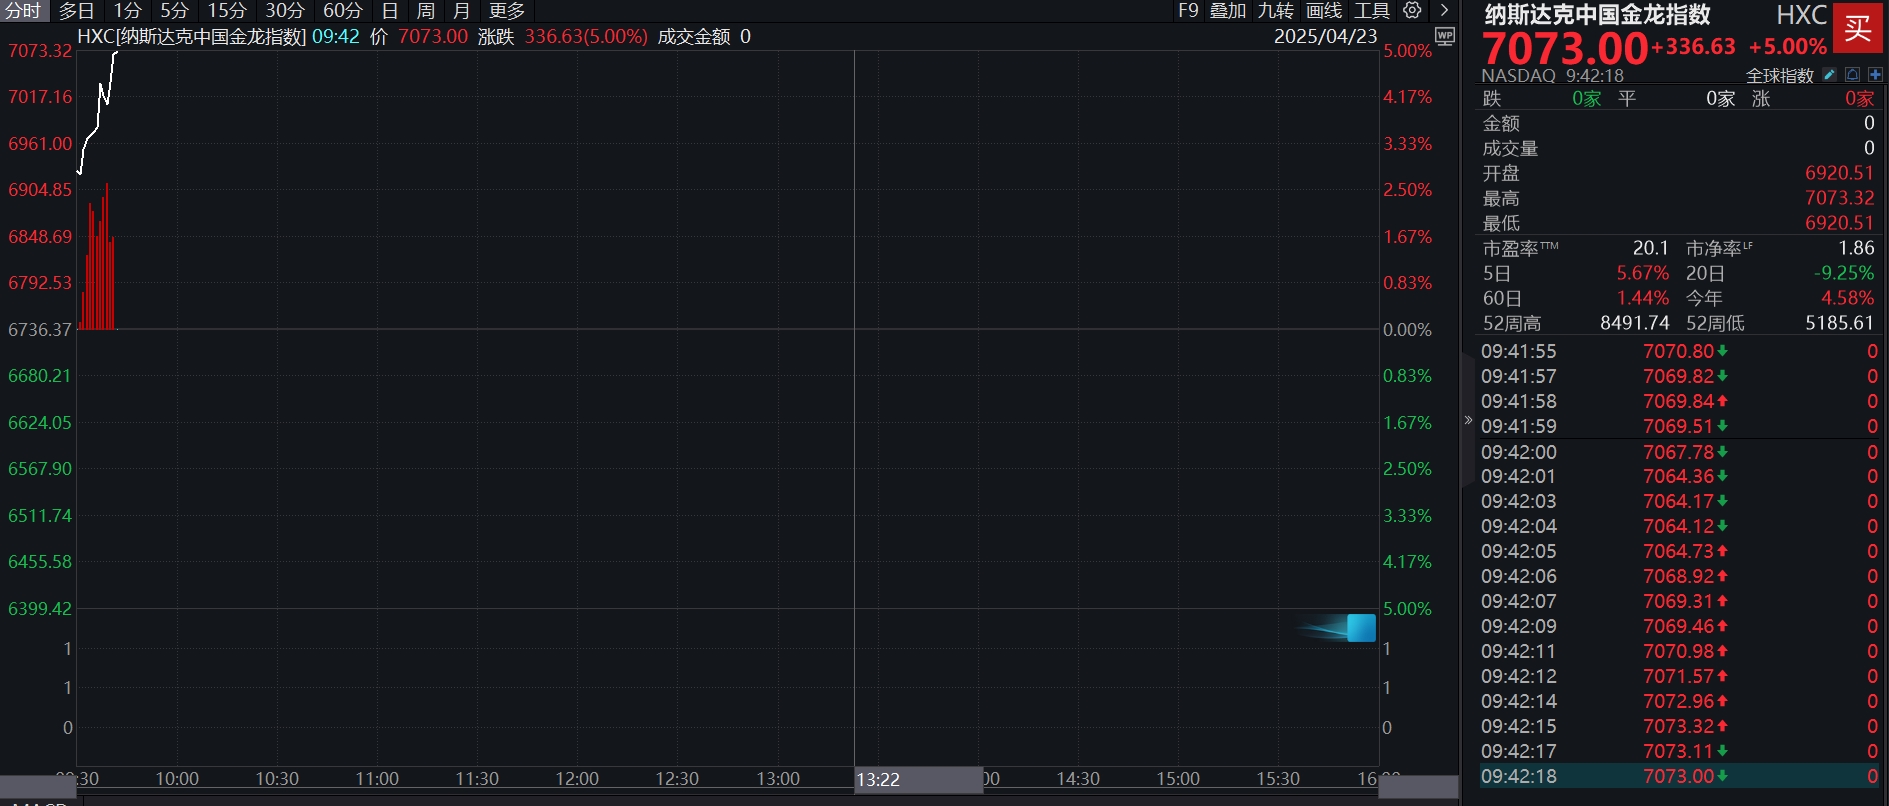Switch to 1分 one-minute chart
This screenshot has height=806, width=1889.
[x=128, y=11]
